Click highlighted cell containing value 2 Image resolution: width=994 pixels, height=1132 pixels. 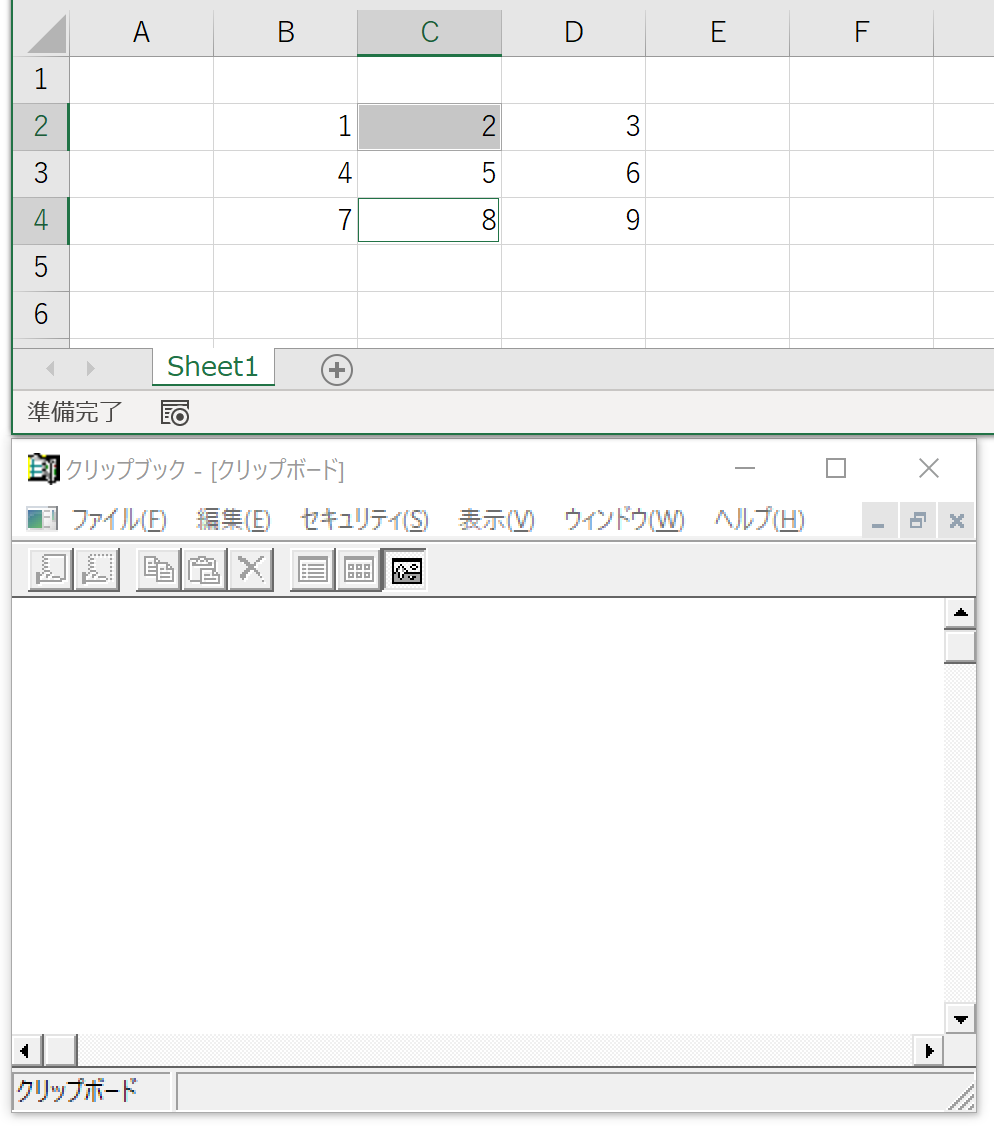coord(430,126)
